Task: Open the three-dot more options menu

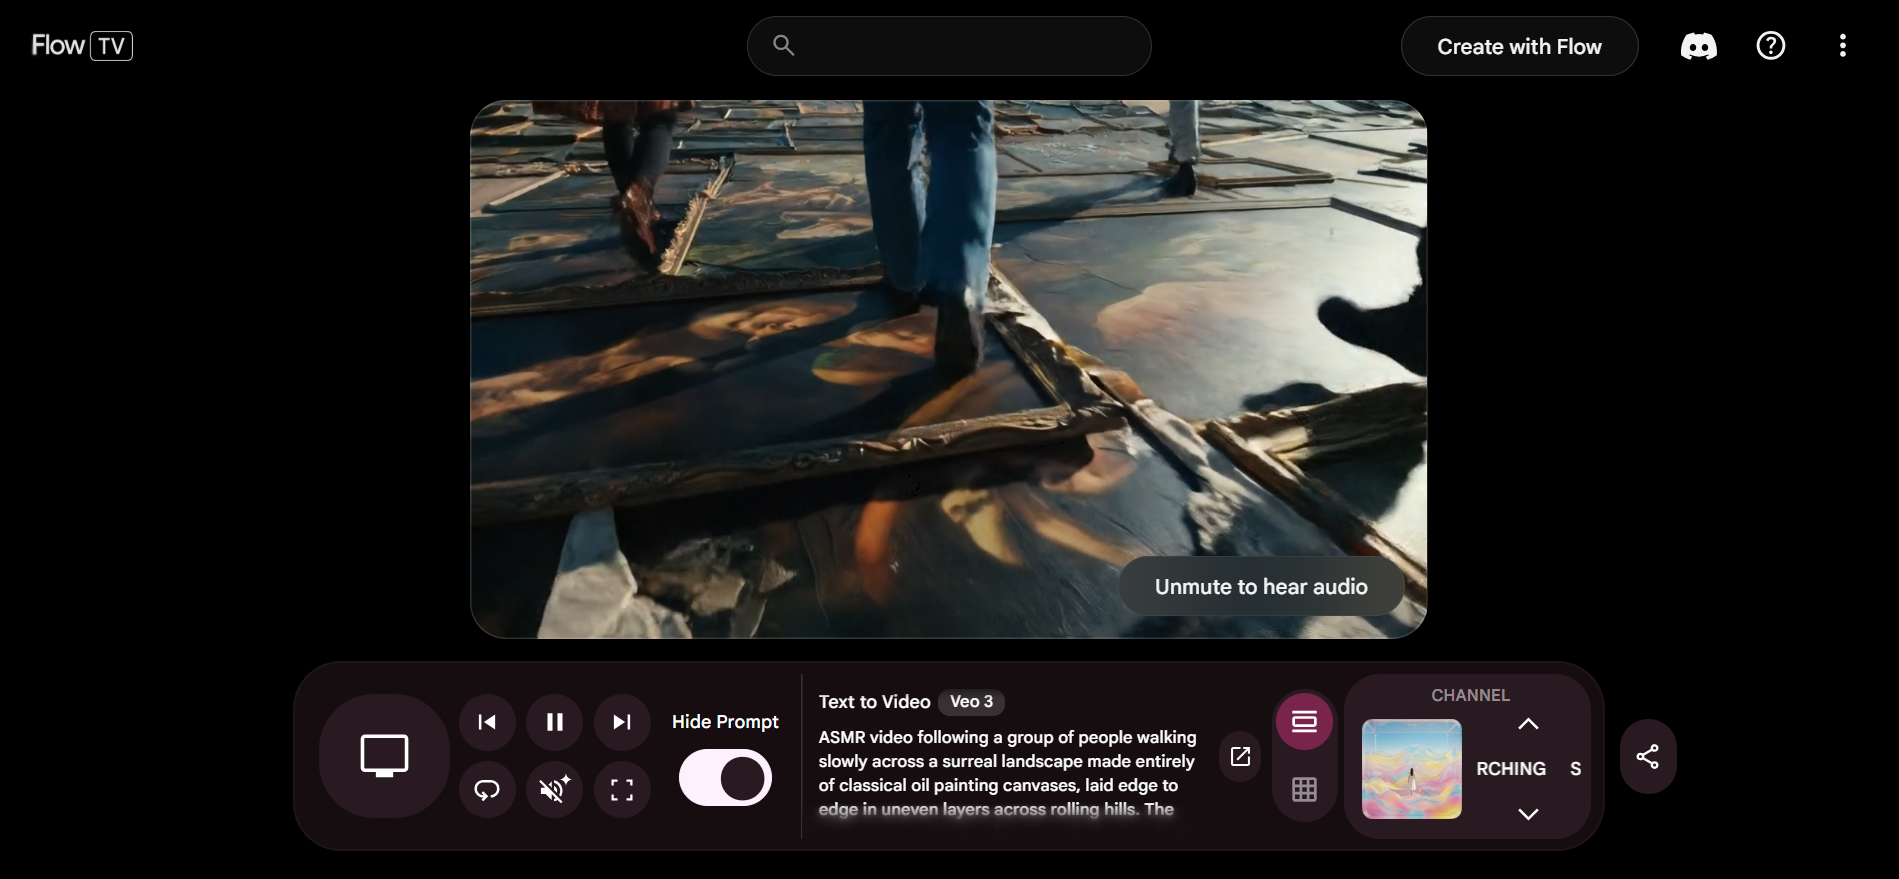Action: (1842, 46)
